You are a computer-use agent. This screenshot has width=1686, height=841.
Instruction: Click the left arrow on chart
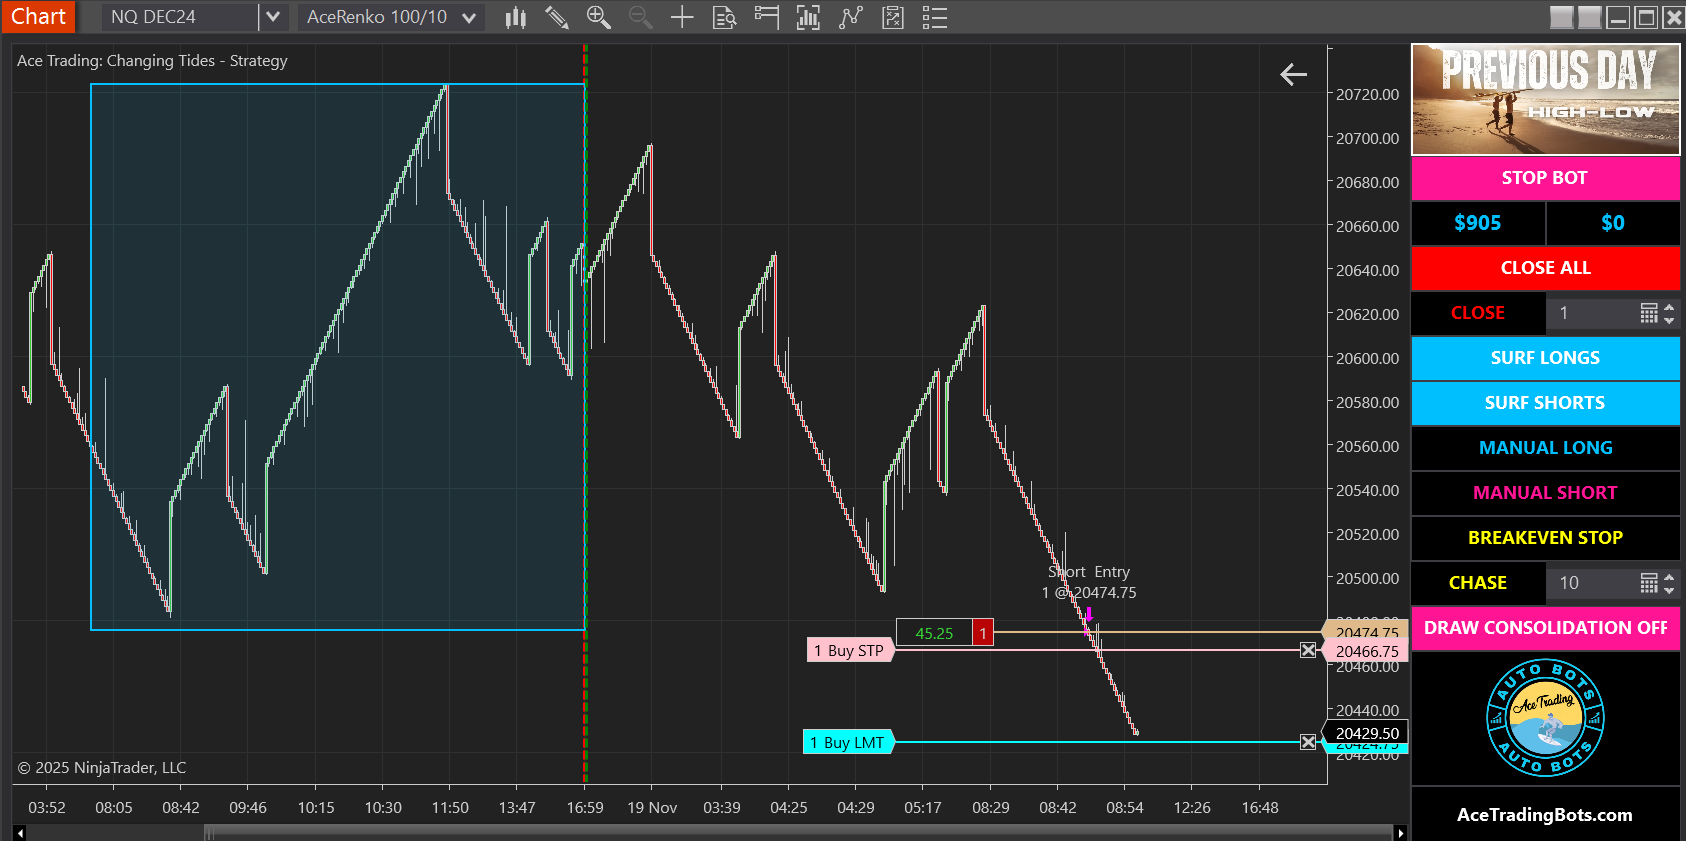point(1294,74)
